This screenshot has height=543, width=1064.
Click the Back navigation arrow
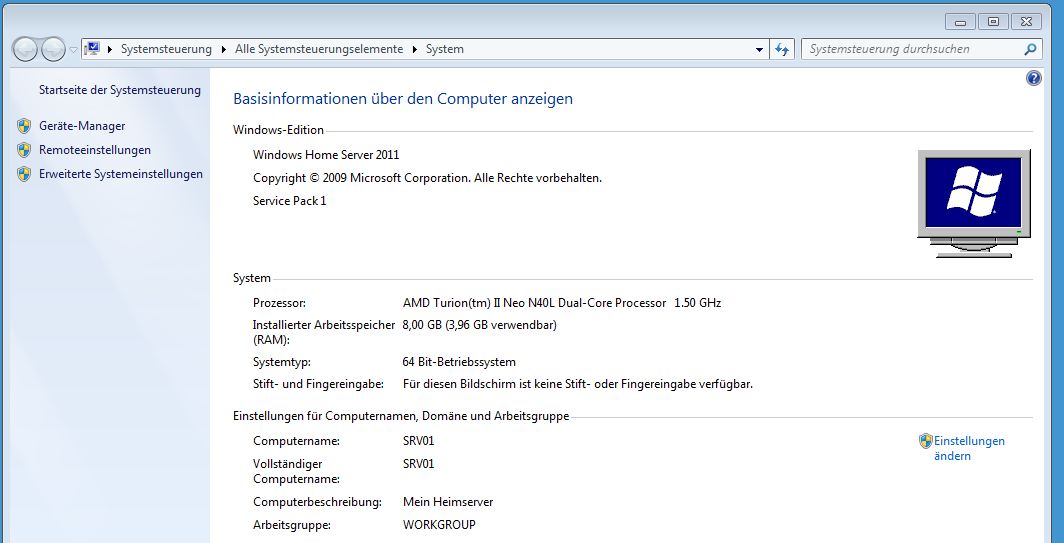point(25,49)
